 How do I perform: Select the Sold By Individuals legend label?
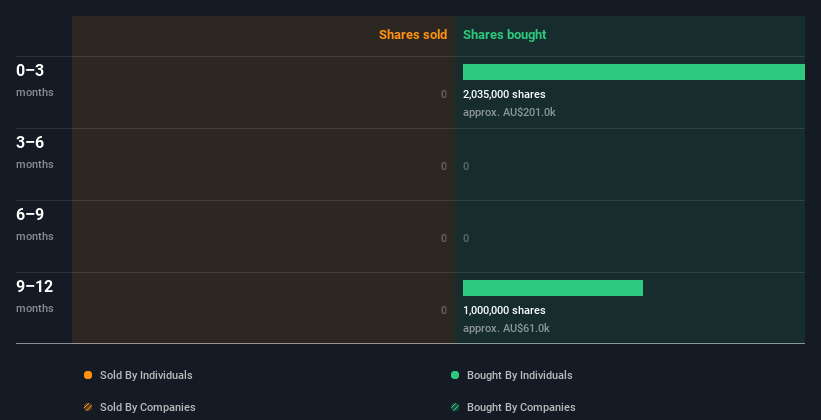coord(146,375)
